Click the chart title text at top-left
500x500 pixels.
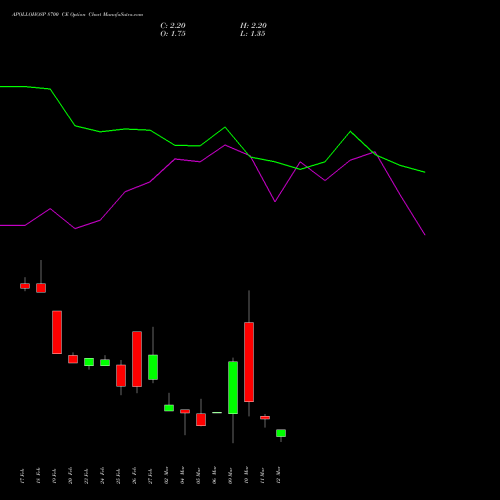point(78,15)
